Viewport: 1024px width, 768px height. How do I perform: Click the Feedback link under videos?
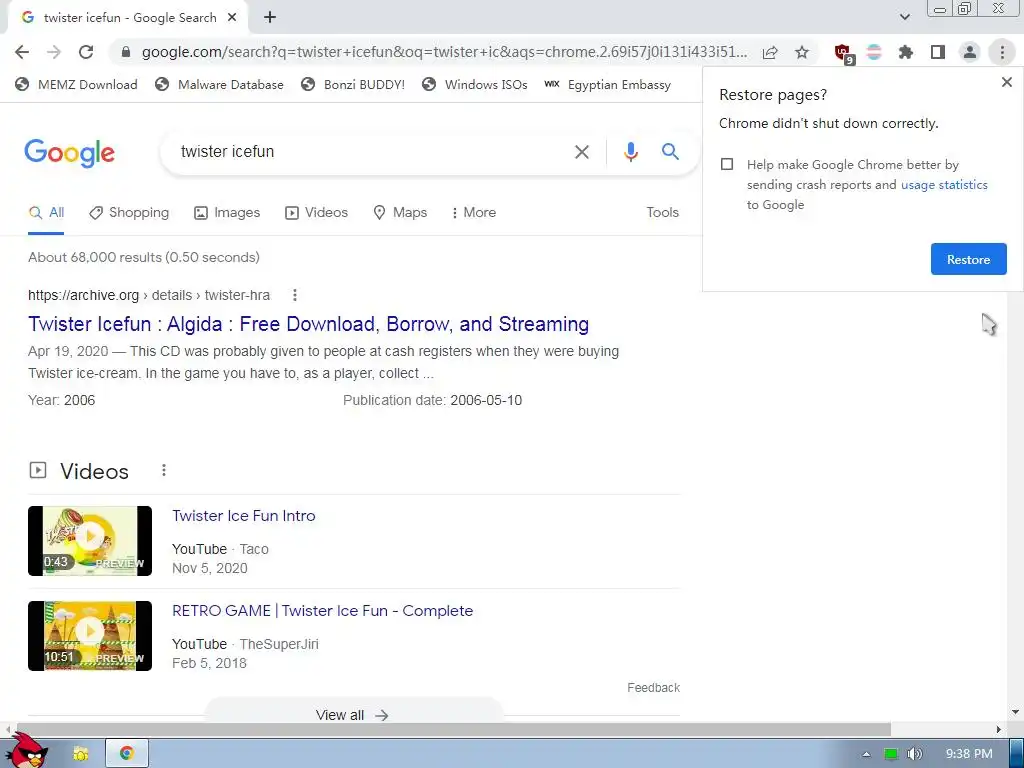tap(653, 688)
